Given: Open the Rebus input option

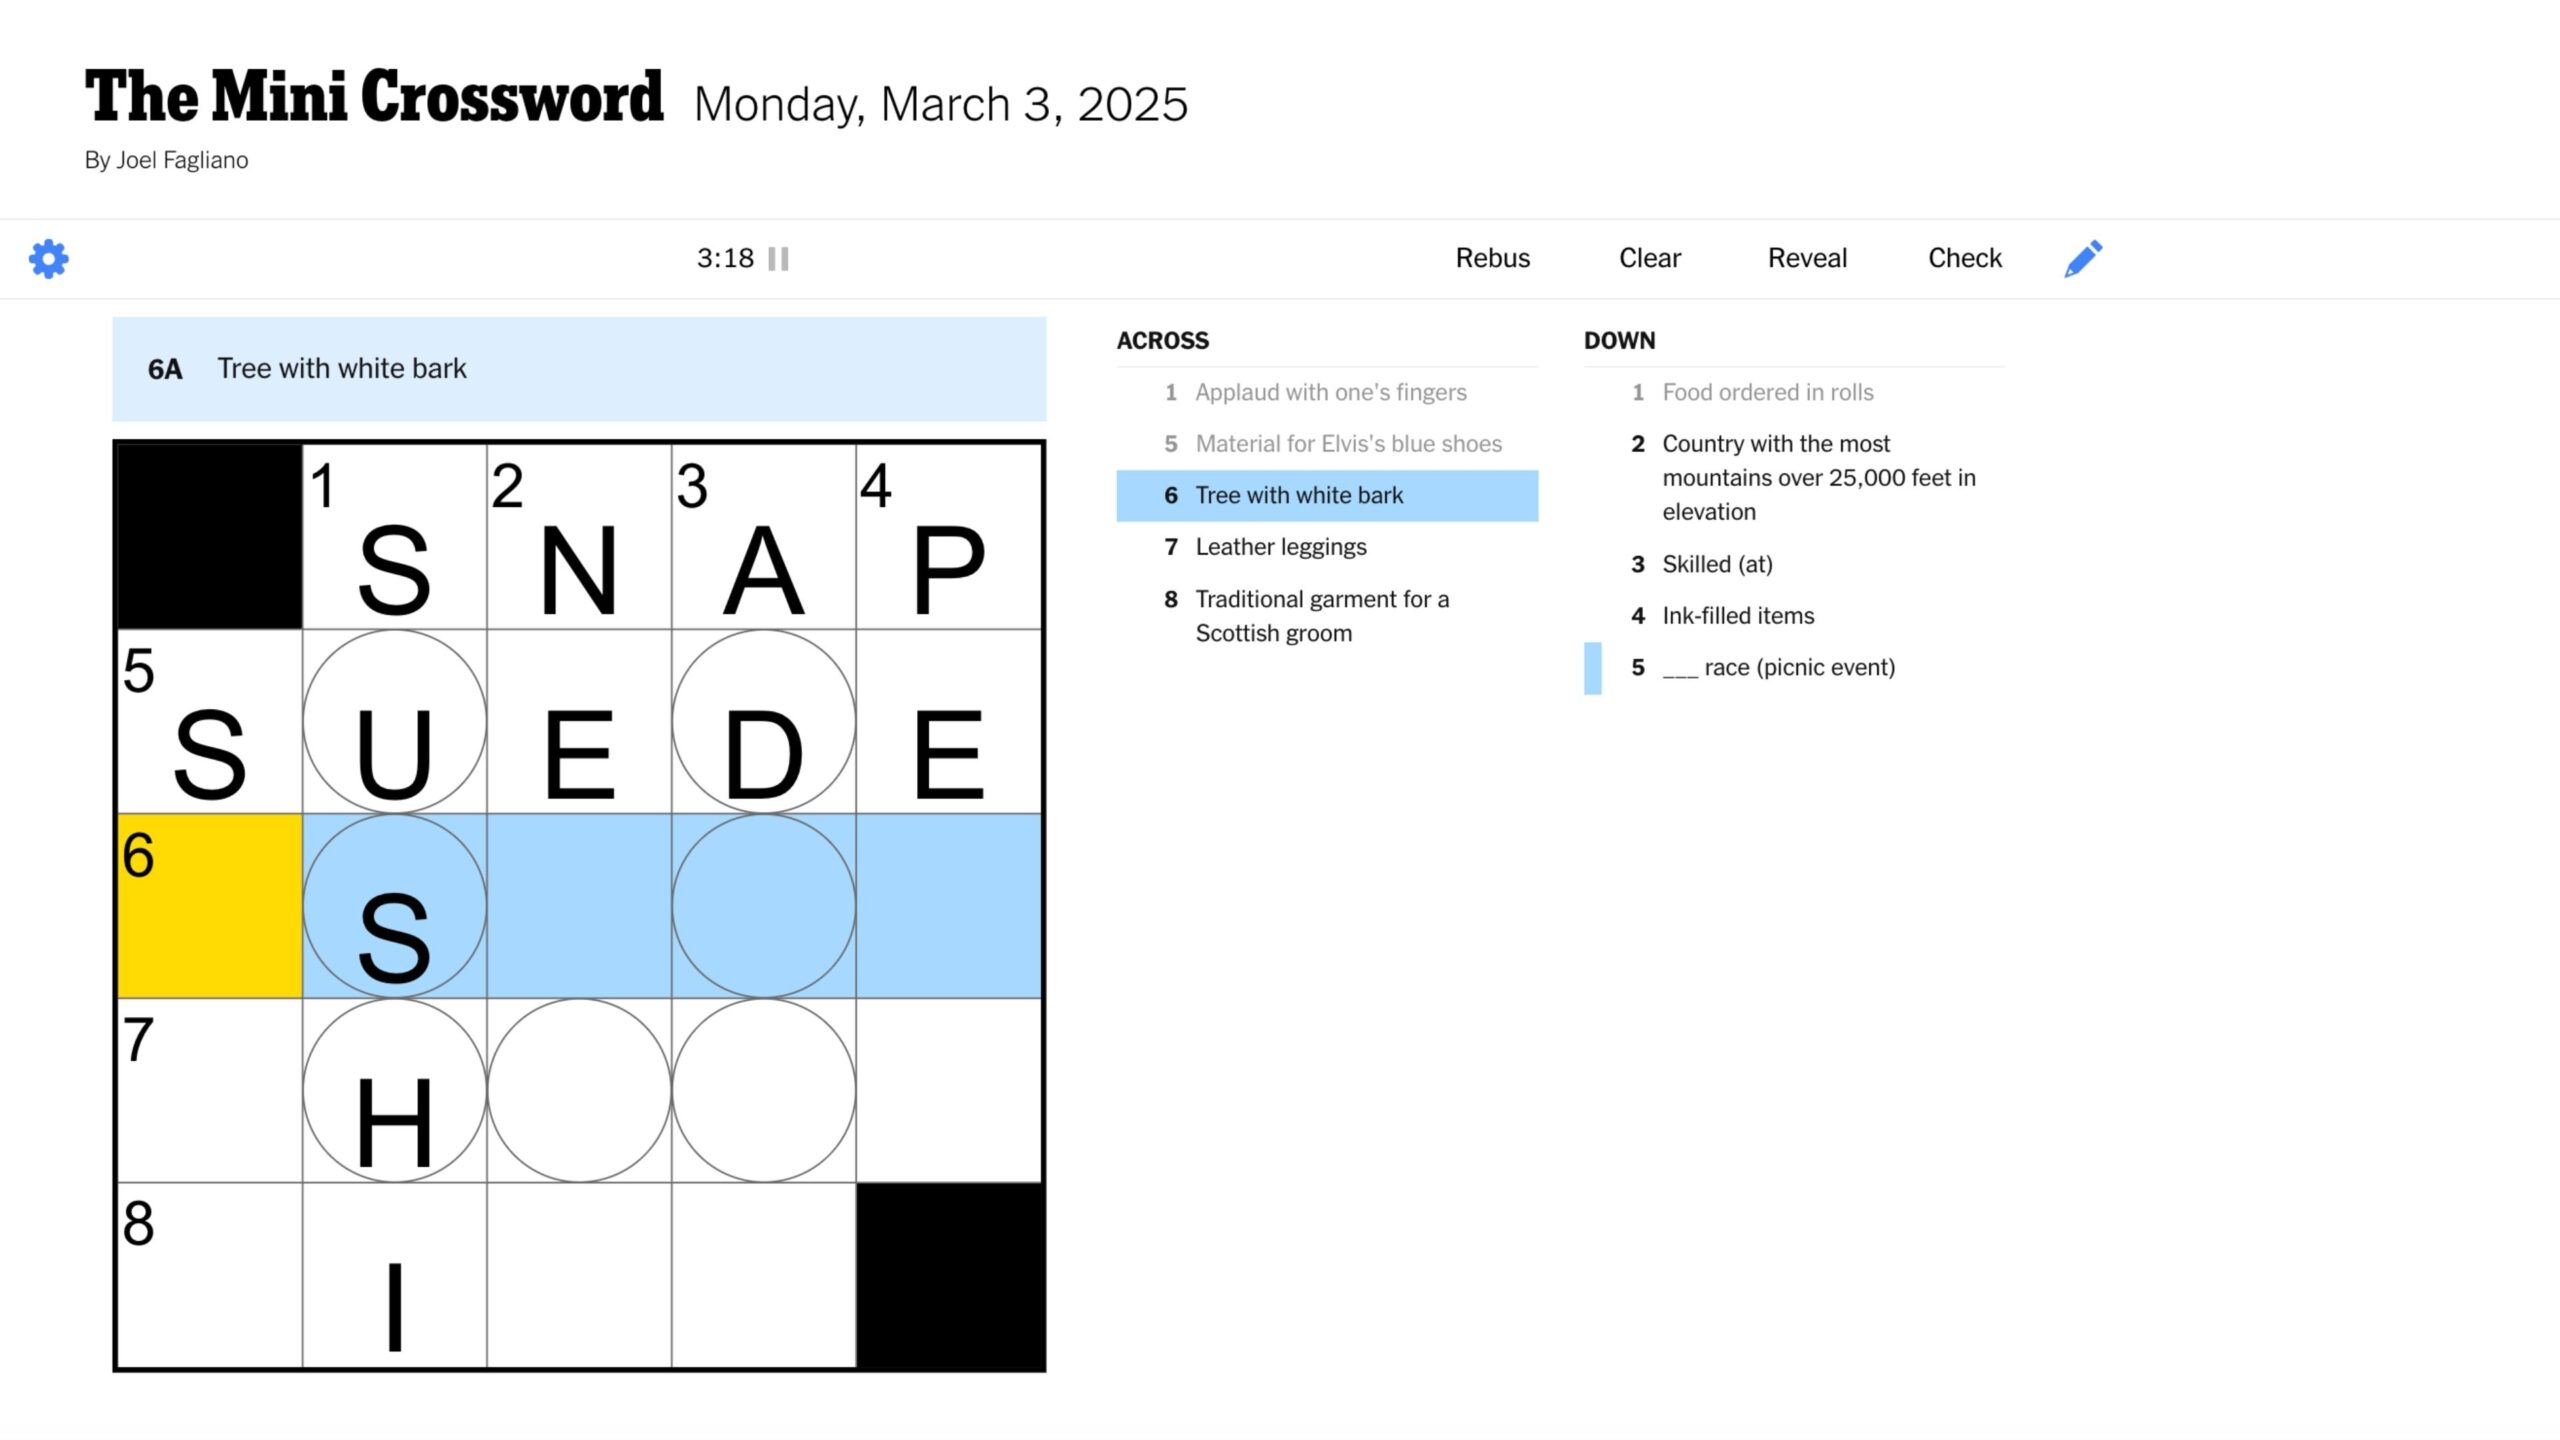Looking at the screenshot, I should [1492, 258].
